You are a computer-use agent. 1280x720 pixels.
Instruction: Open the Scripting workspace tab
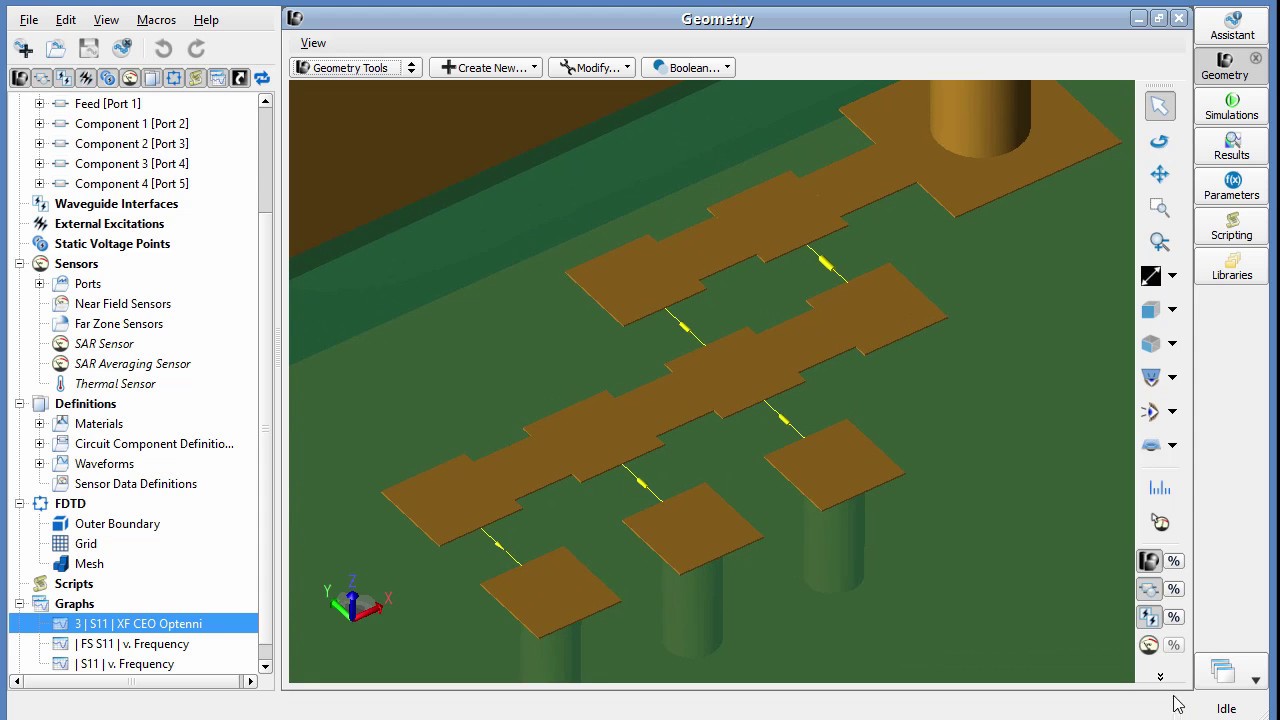tap(1232, 226)
